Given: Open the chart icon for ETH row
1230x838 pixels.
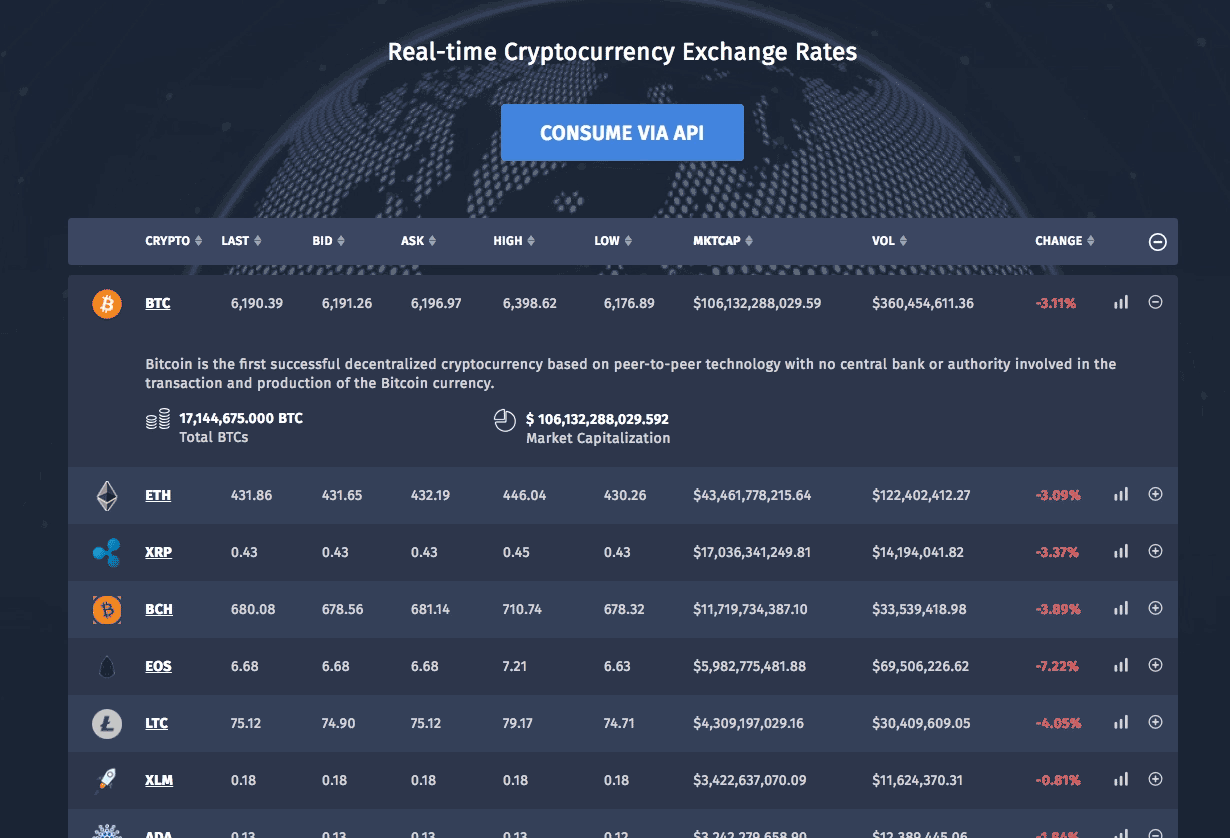Looking at the screenshot, I should 1121,494.
